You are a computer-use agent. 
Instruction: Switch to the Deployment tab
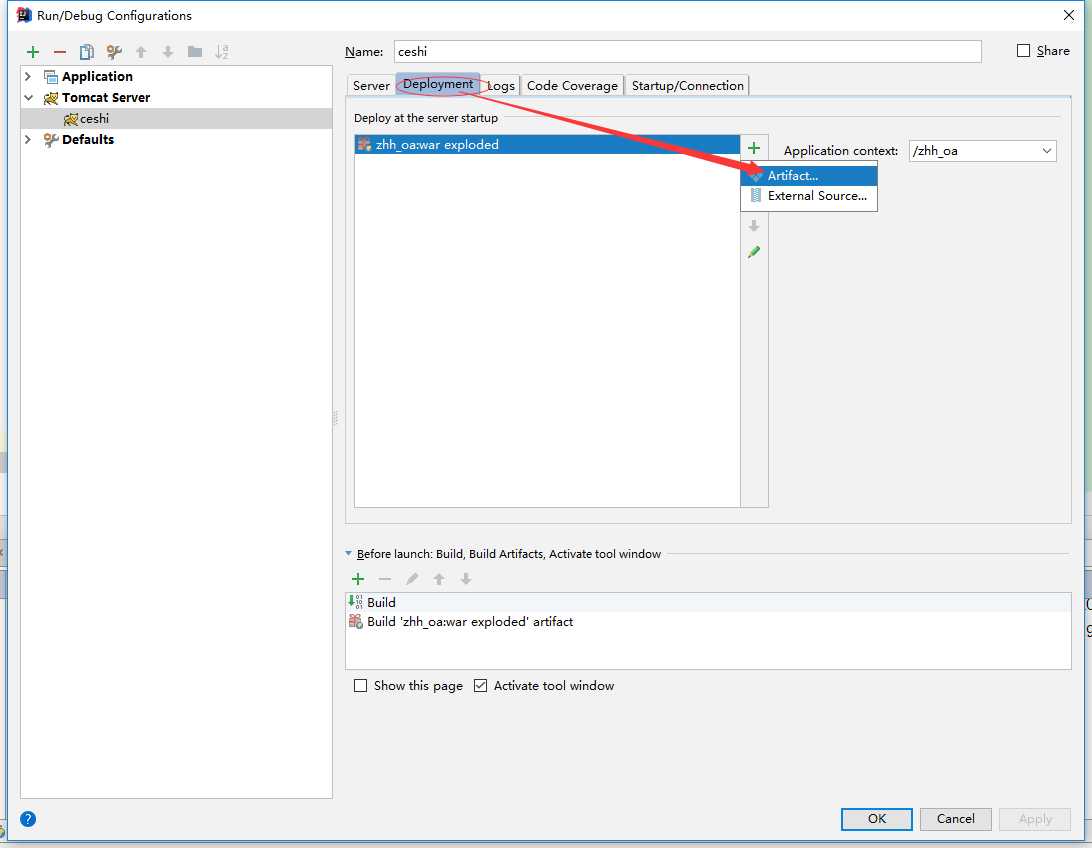[x=437, y=84]
